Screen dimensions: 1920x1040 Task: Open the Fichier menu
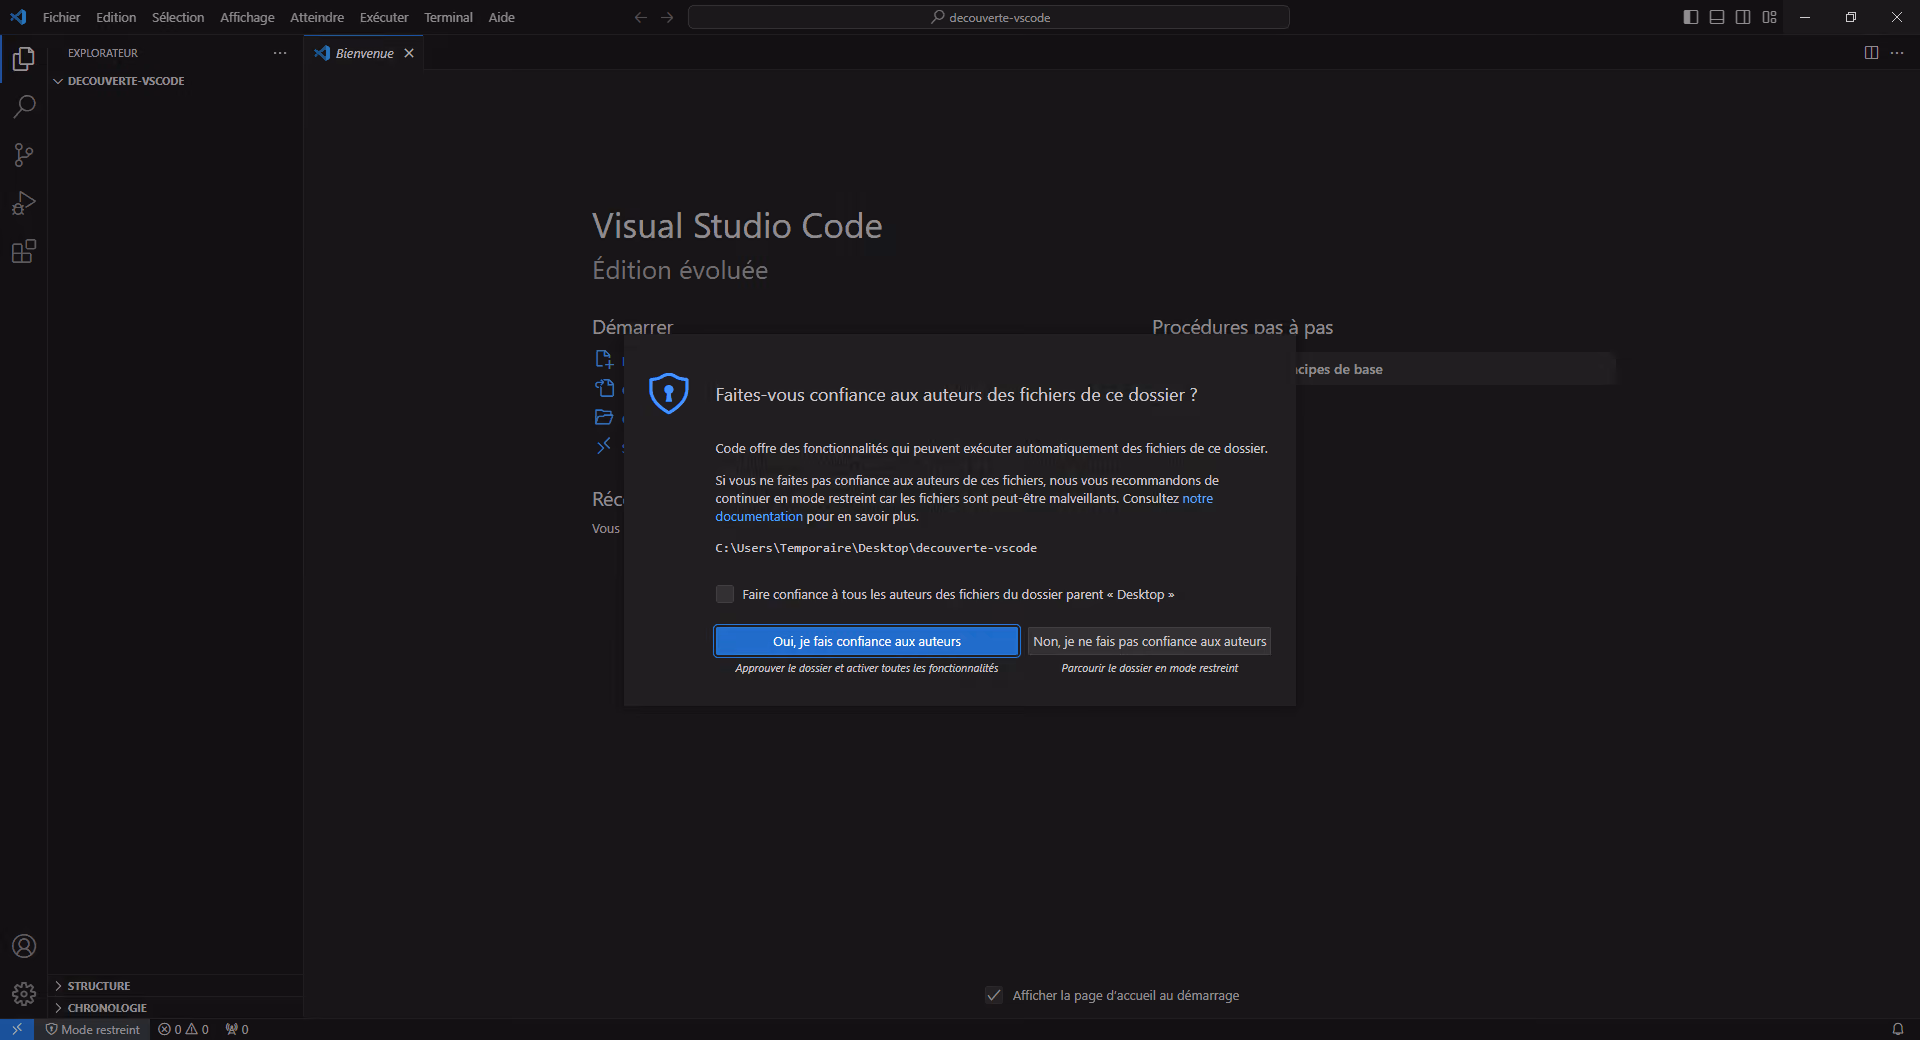(61, 17)
